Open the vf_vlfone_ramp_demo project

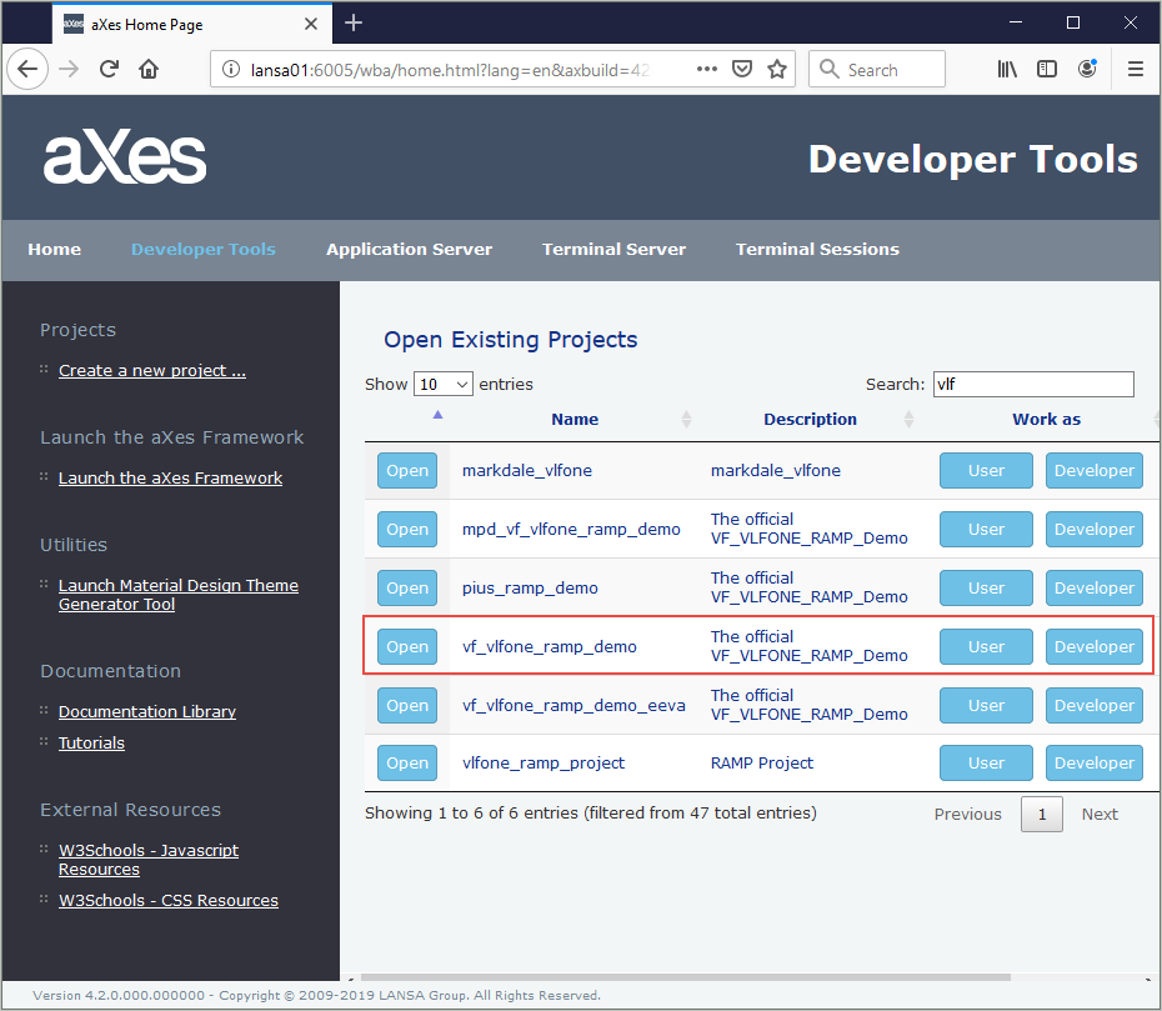tap(407, 647)
